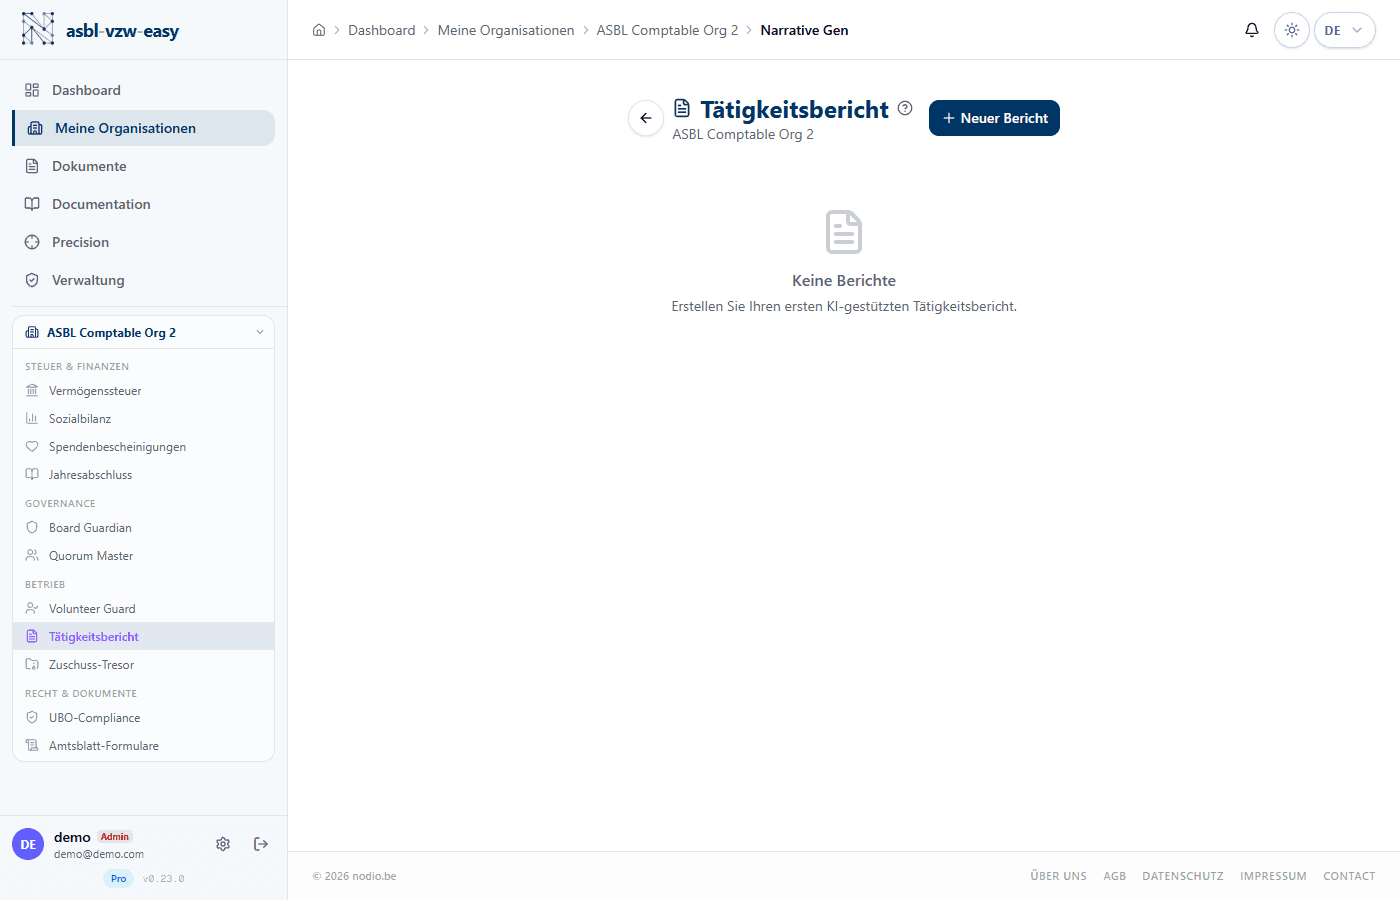Click the Dashboard grid icon
The image size is (1400, 900).
pos(32,90)
